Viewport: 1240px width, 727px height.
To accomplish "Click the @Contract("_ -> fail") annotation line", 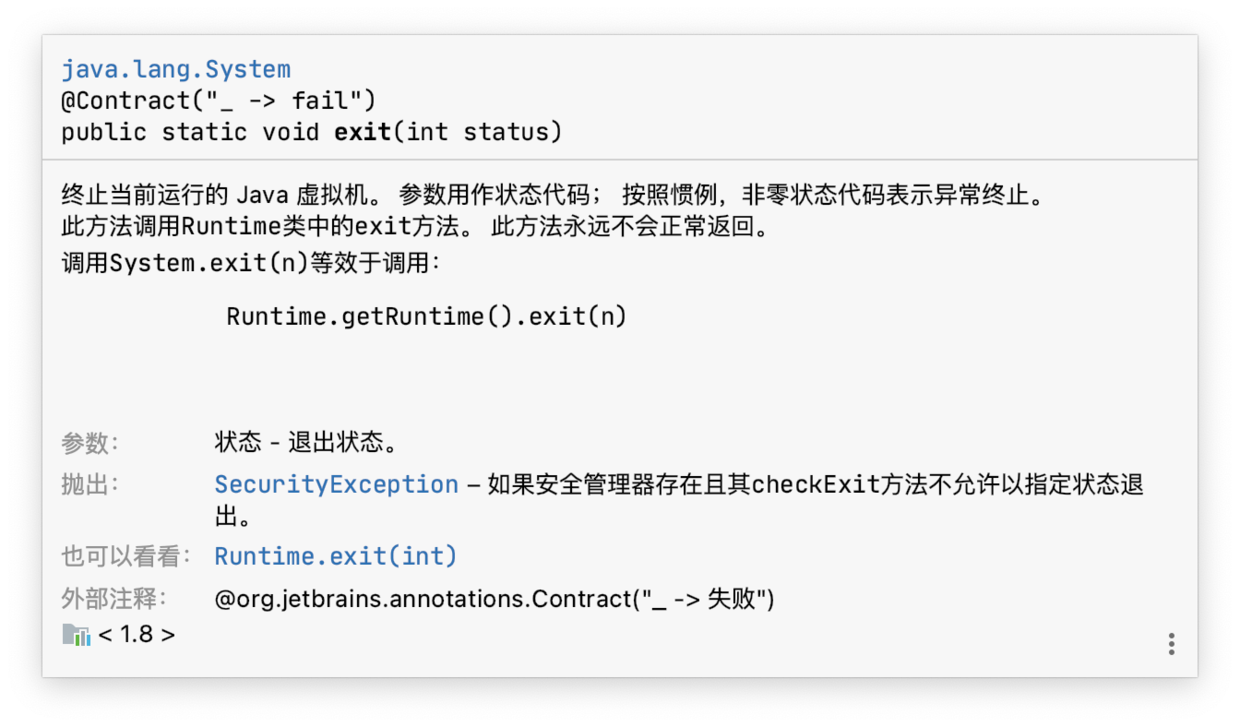I will coord(218,101).
